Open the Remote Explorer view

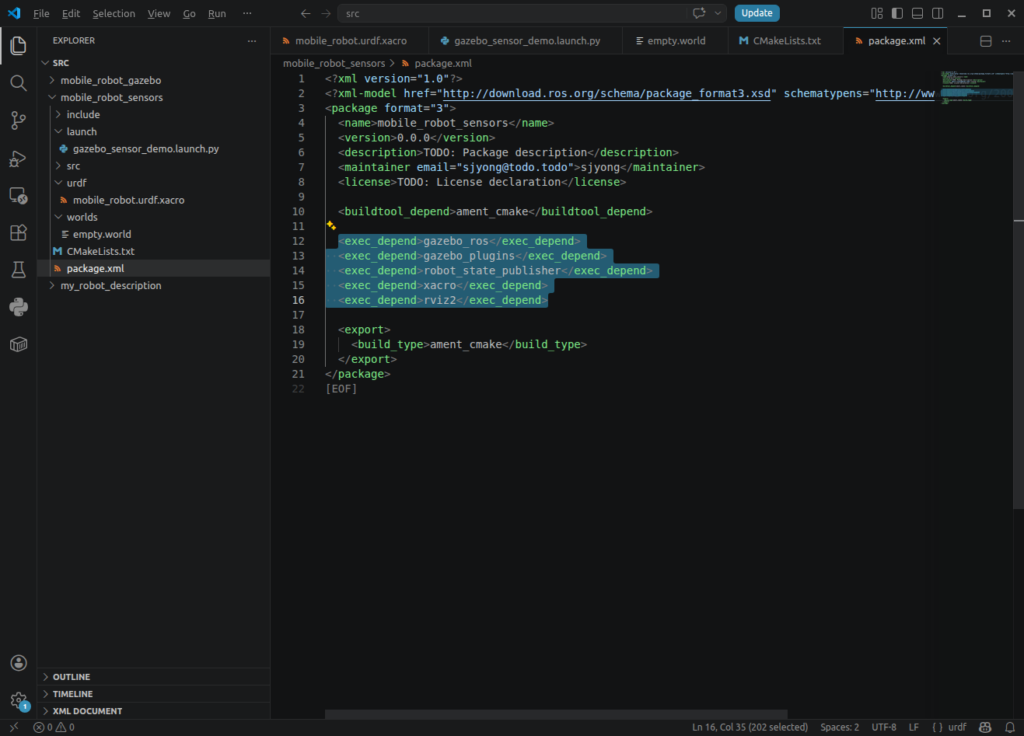(x=18, y=195)
